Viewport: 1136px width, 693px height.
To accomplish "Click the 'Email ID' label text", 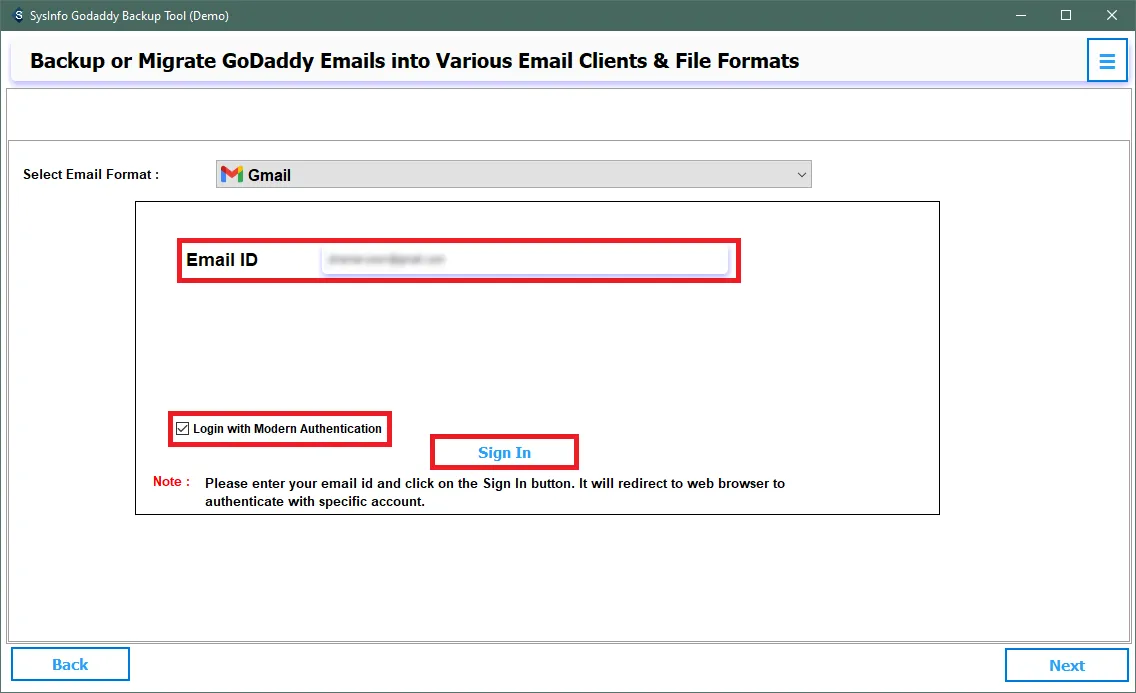I will point(222,259).
